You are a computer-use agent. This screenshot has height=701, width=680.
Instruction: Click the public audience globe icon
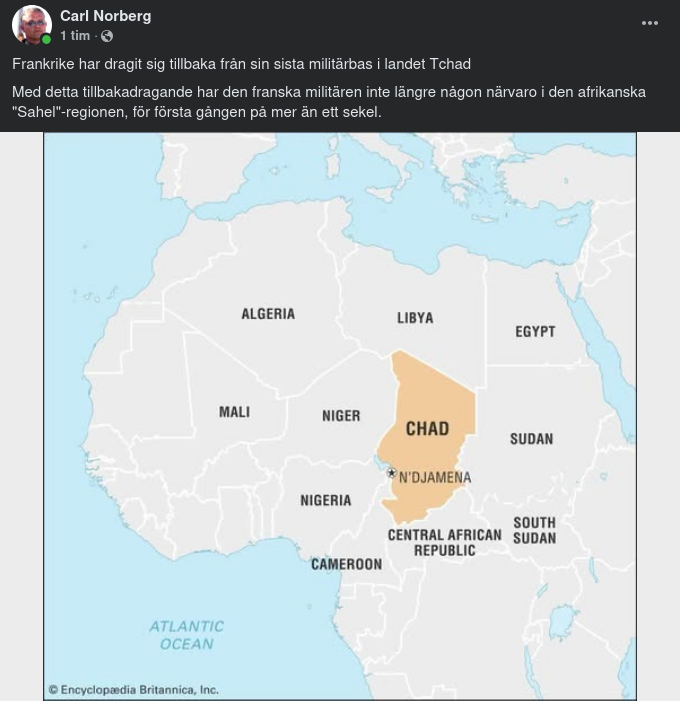tap(107, 36)
